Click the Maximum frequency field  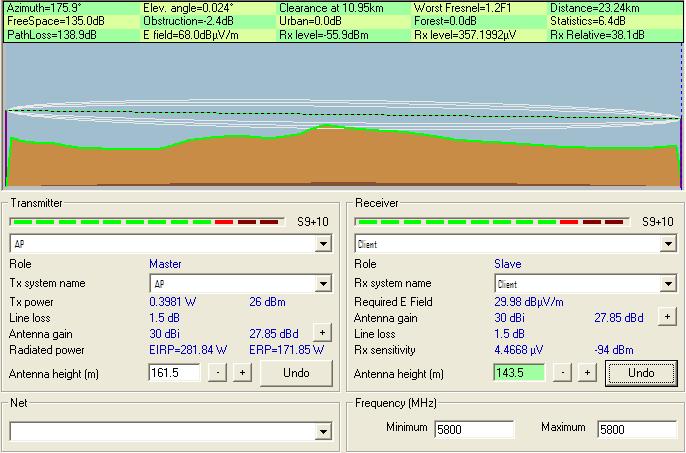click(637, 429)
